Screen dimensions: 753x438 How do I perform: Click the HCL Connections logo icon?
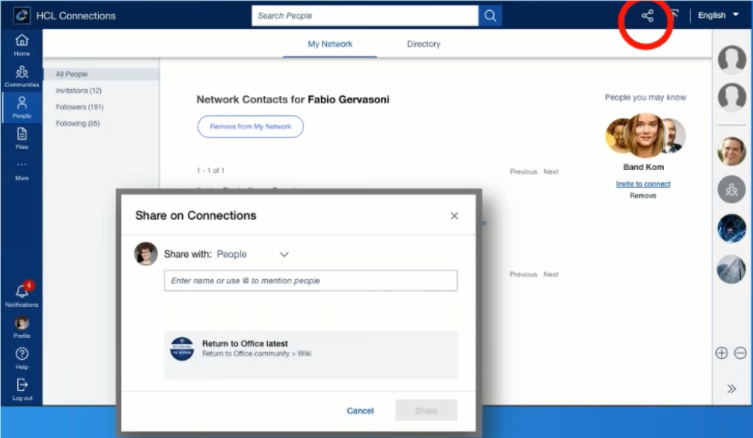coord(21,15)
